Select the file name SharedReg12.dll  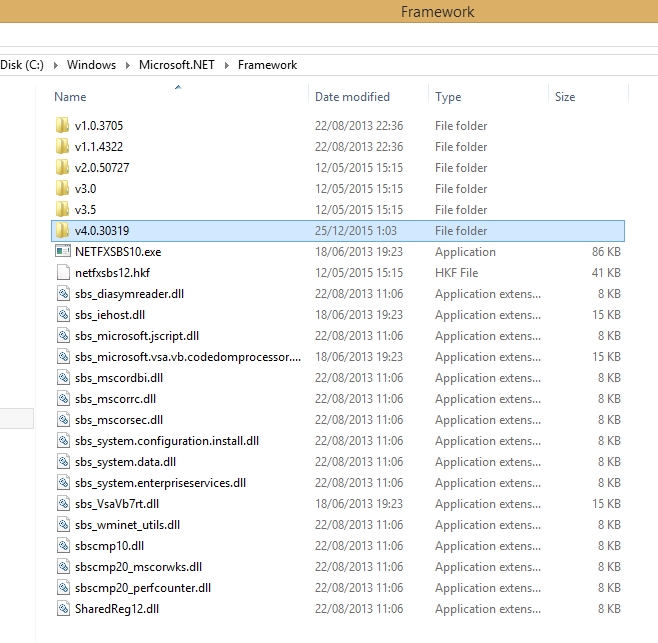coord(117,609)
